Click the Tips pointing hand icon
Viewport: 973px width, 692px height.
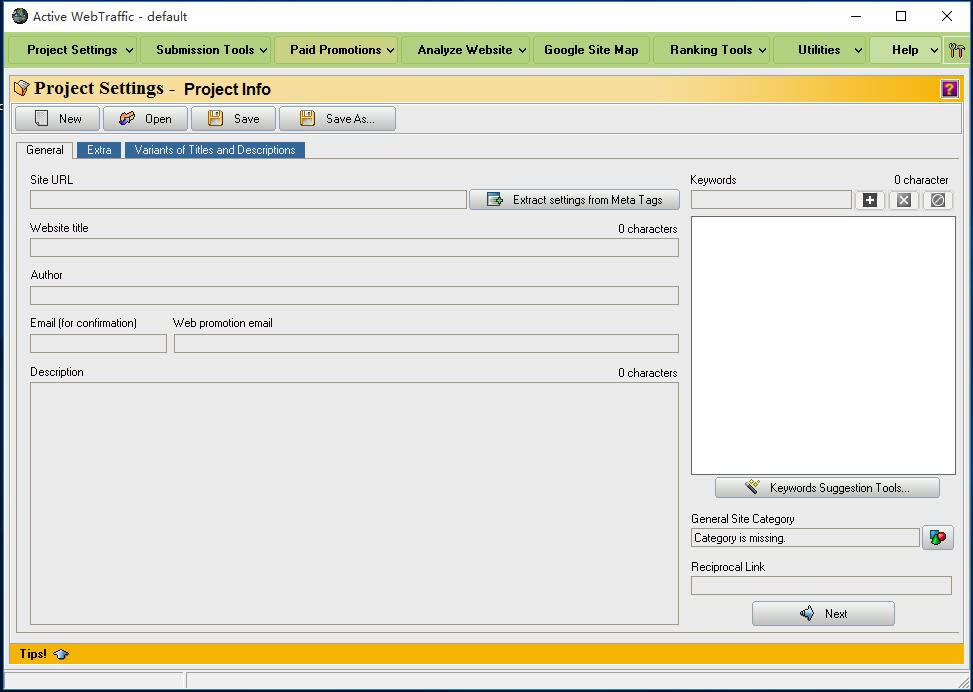pyautogui.click(x=61, y=654)
